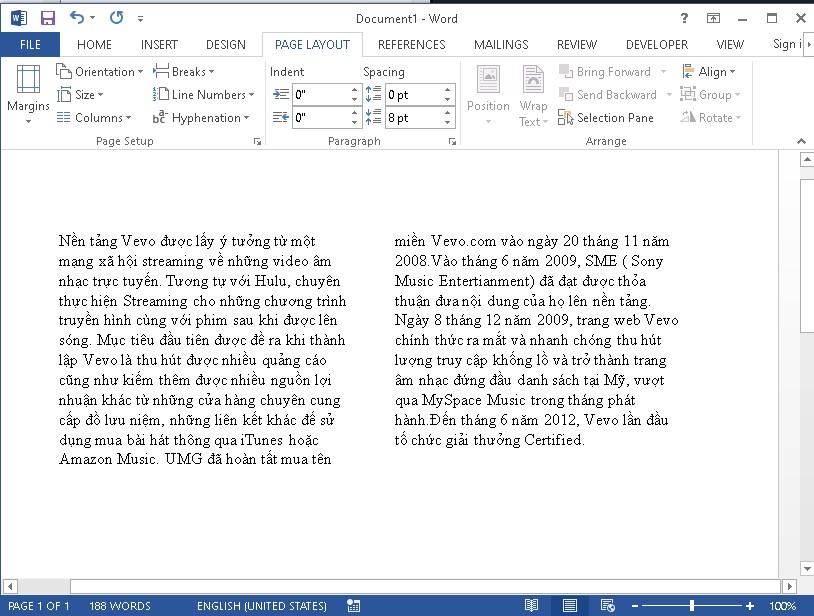Open the FILE menu
The width and height of the screenshot is (814, 616).
[30, 45]
